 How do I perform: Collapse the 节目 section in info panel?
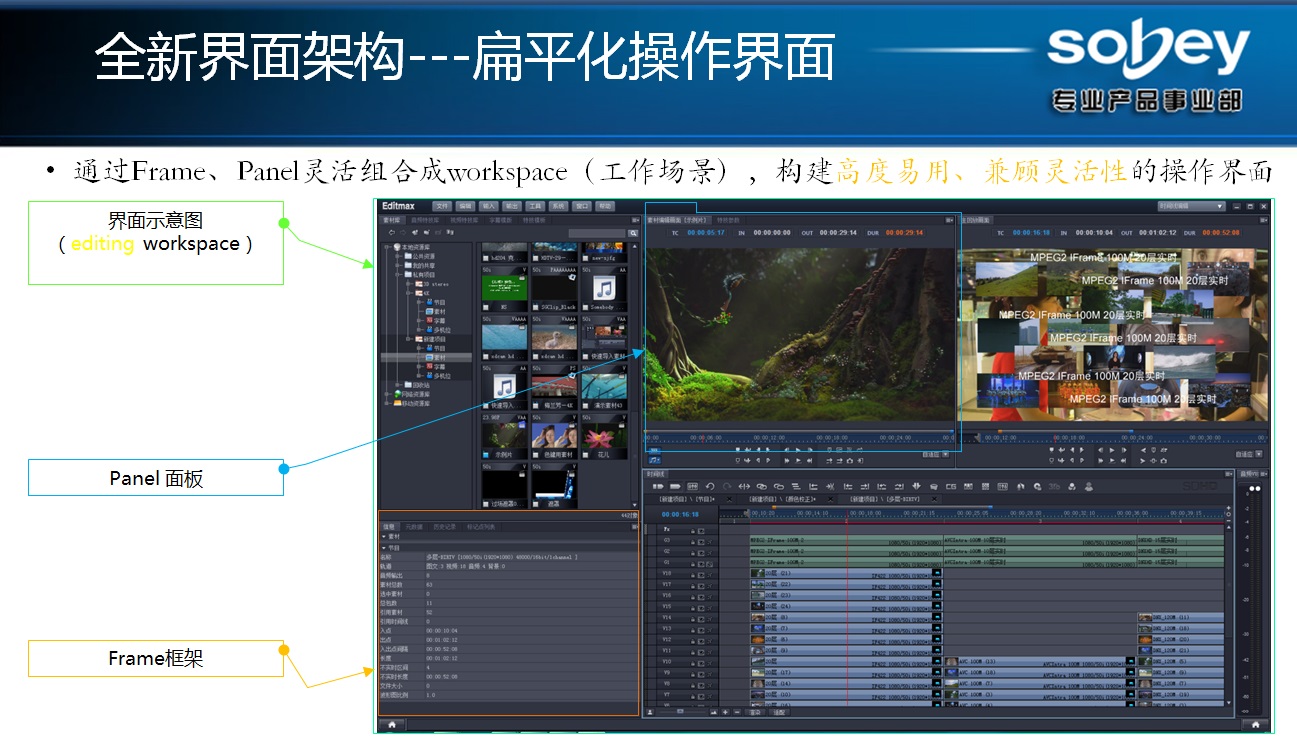(x=384, y=548)
